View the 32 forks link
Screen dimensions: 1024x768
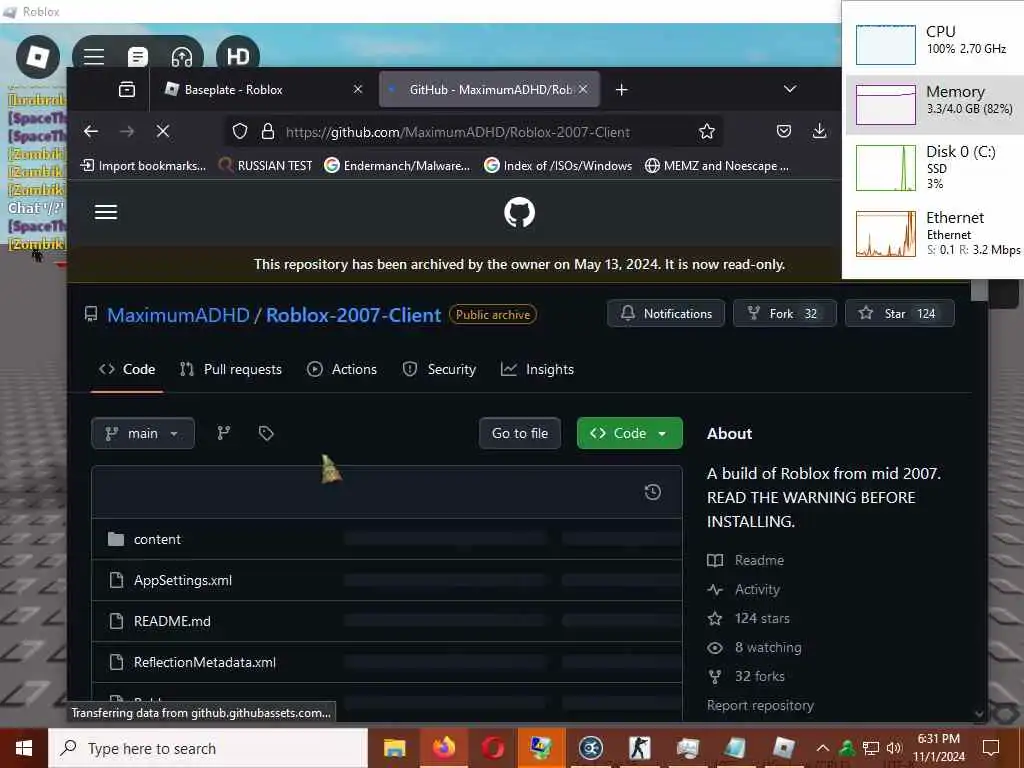point(746,677)
